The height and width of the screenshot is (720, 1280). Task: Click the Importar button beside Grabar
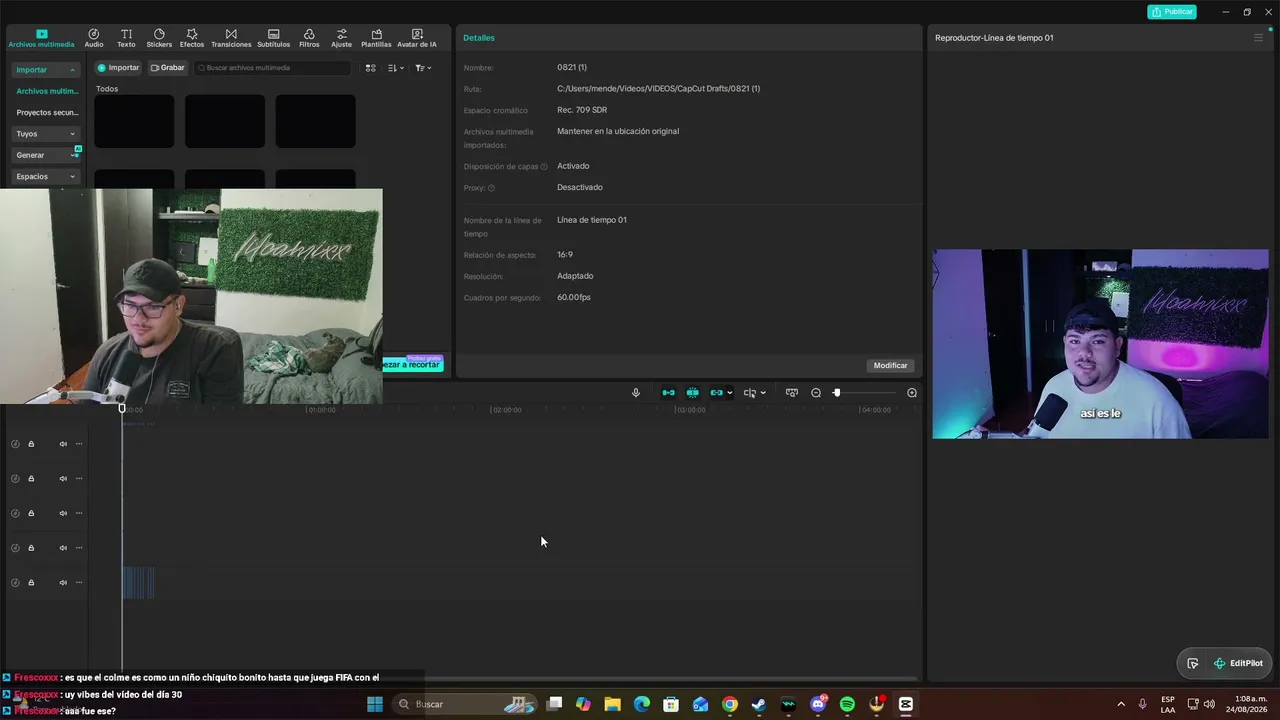(118, 68)
